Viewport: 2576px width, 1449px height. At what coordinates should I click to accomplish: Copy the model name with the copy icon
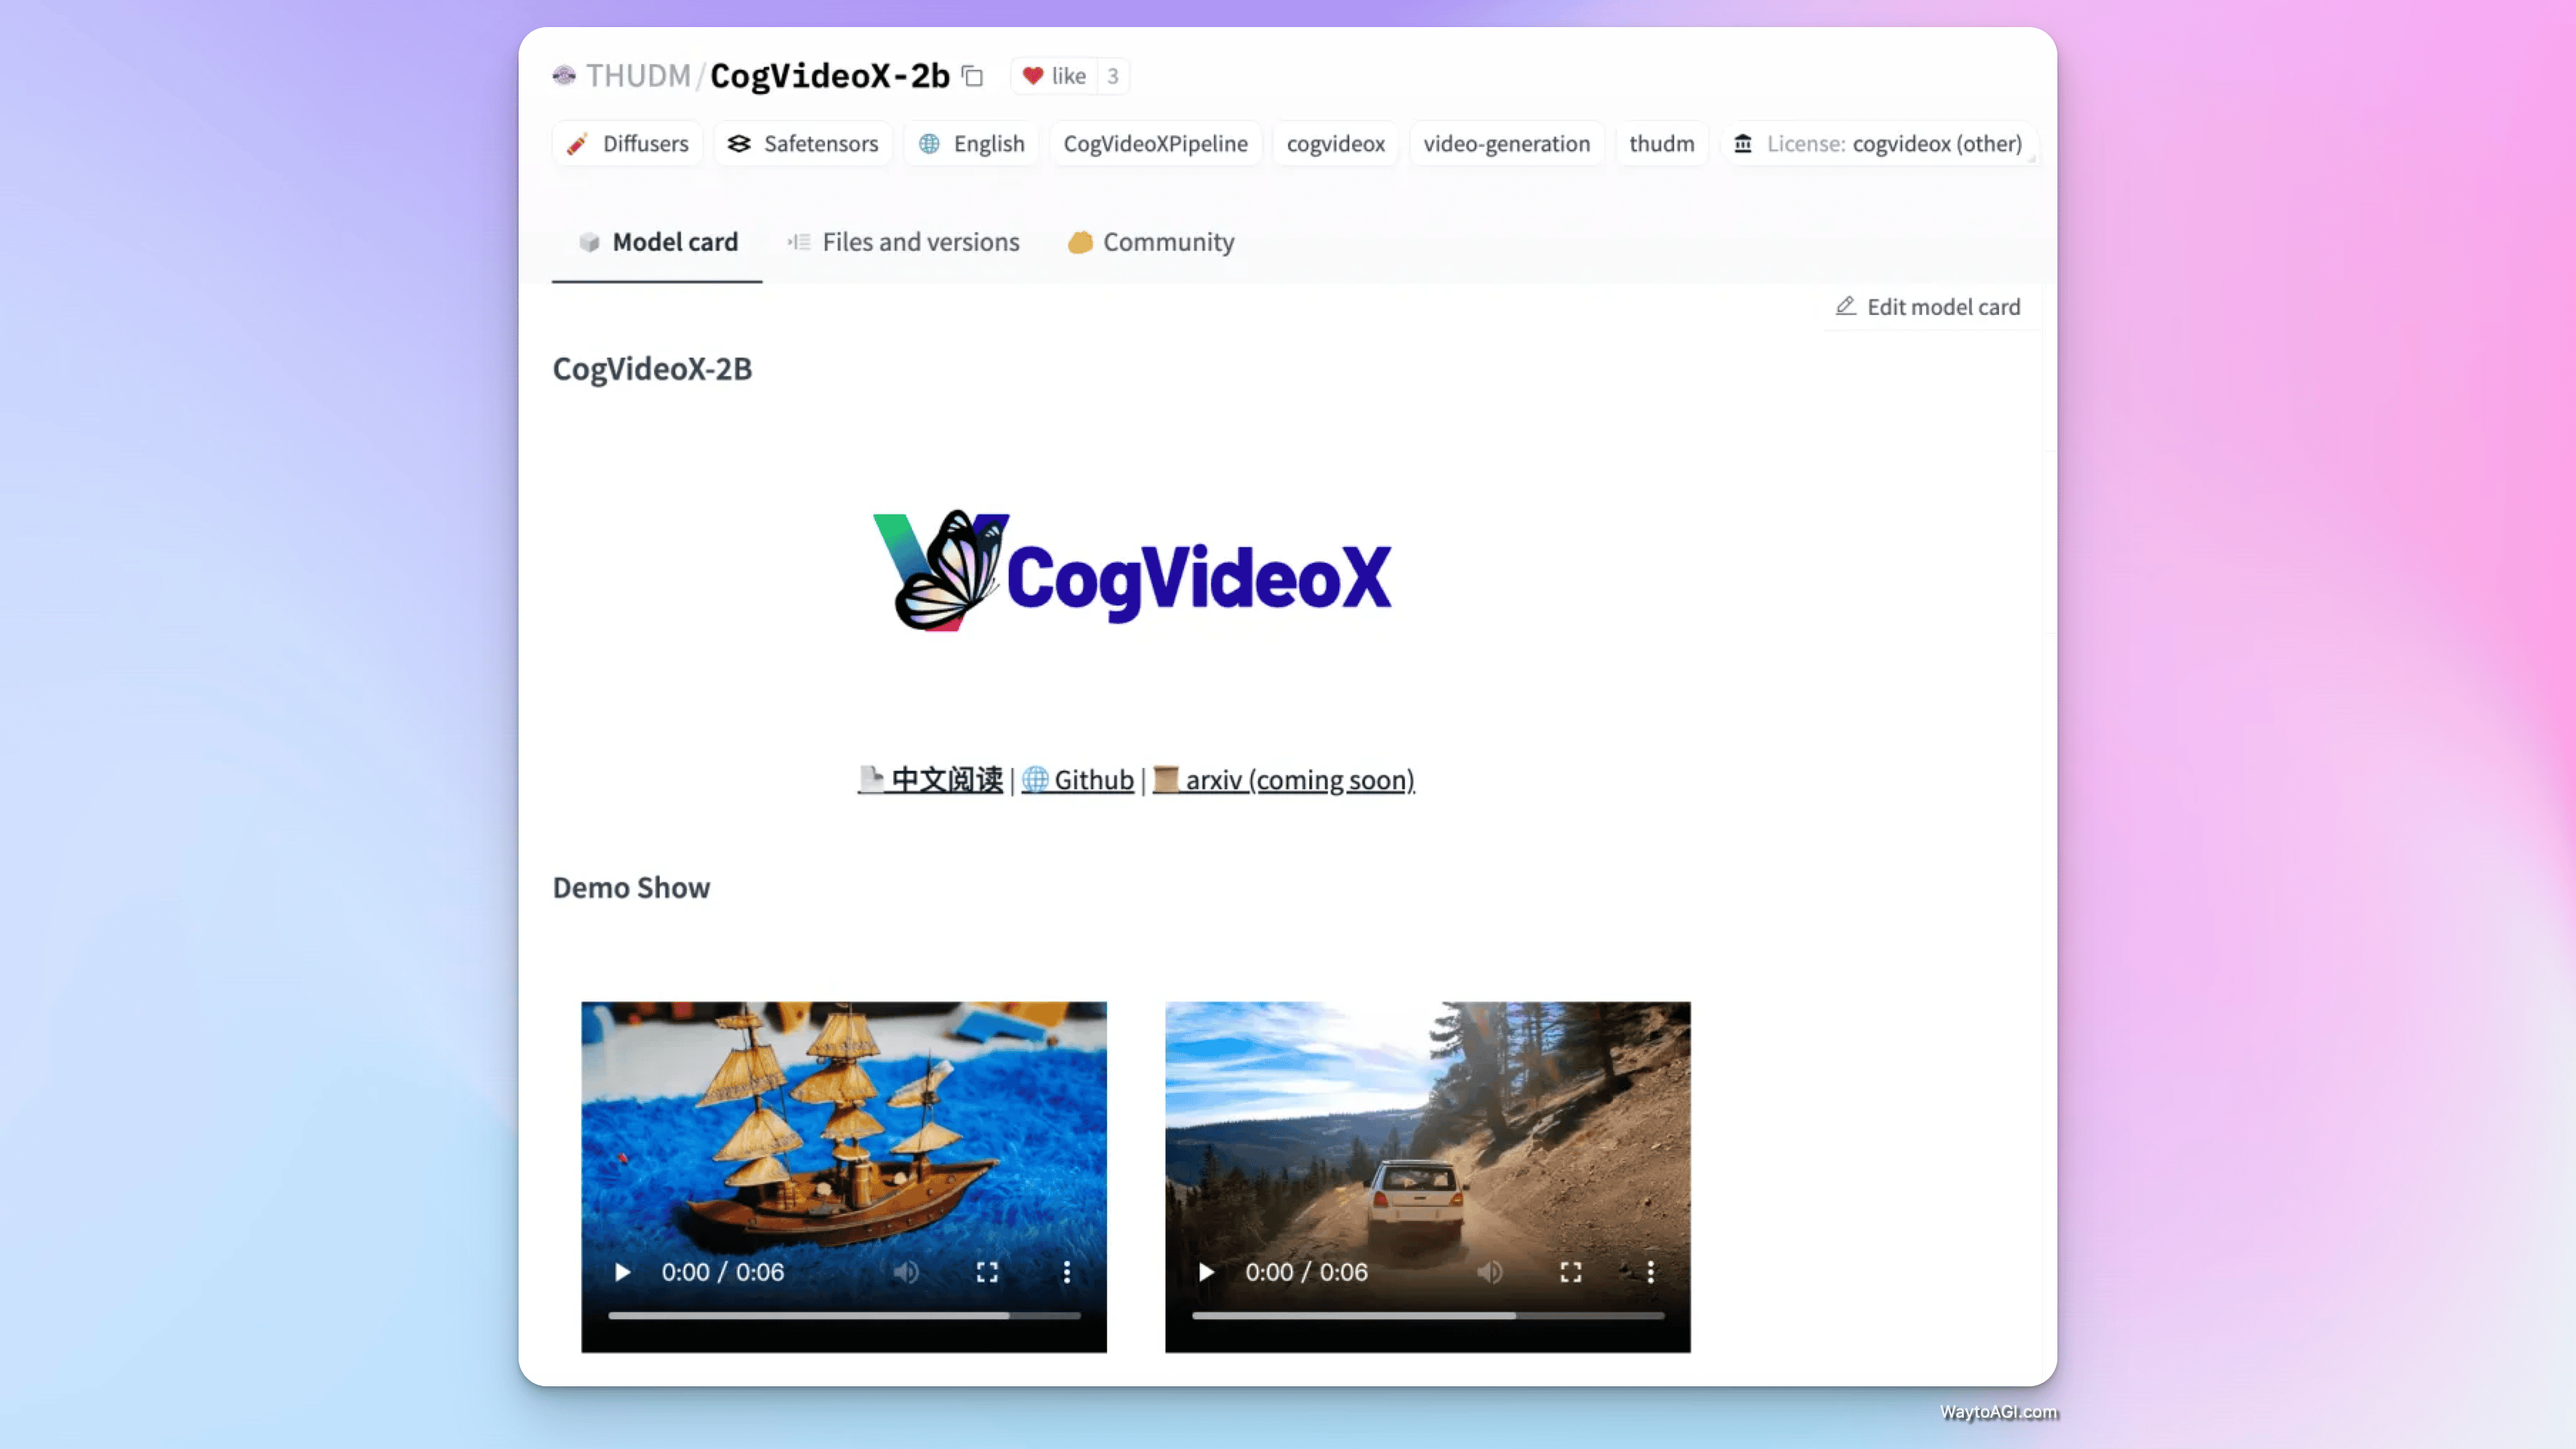pyautogui.click(x=972, y=76)
